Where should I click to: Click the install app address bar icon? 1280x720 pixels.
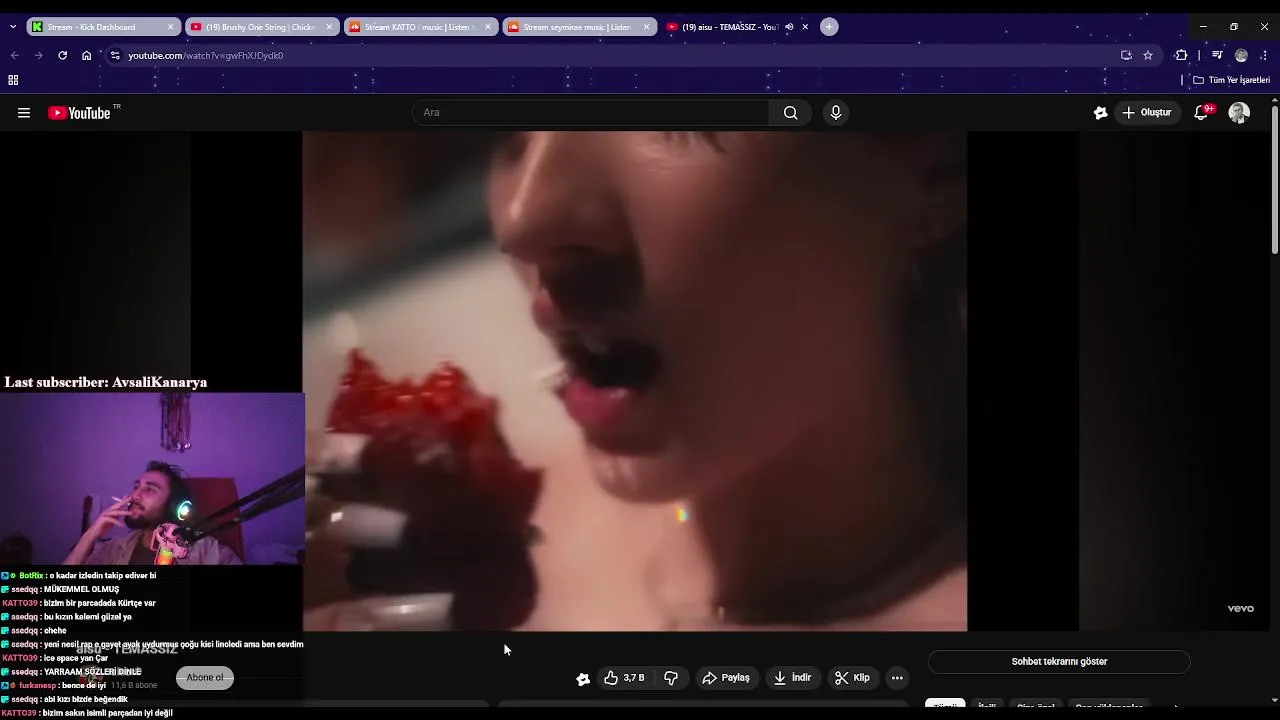point(1126,55)
